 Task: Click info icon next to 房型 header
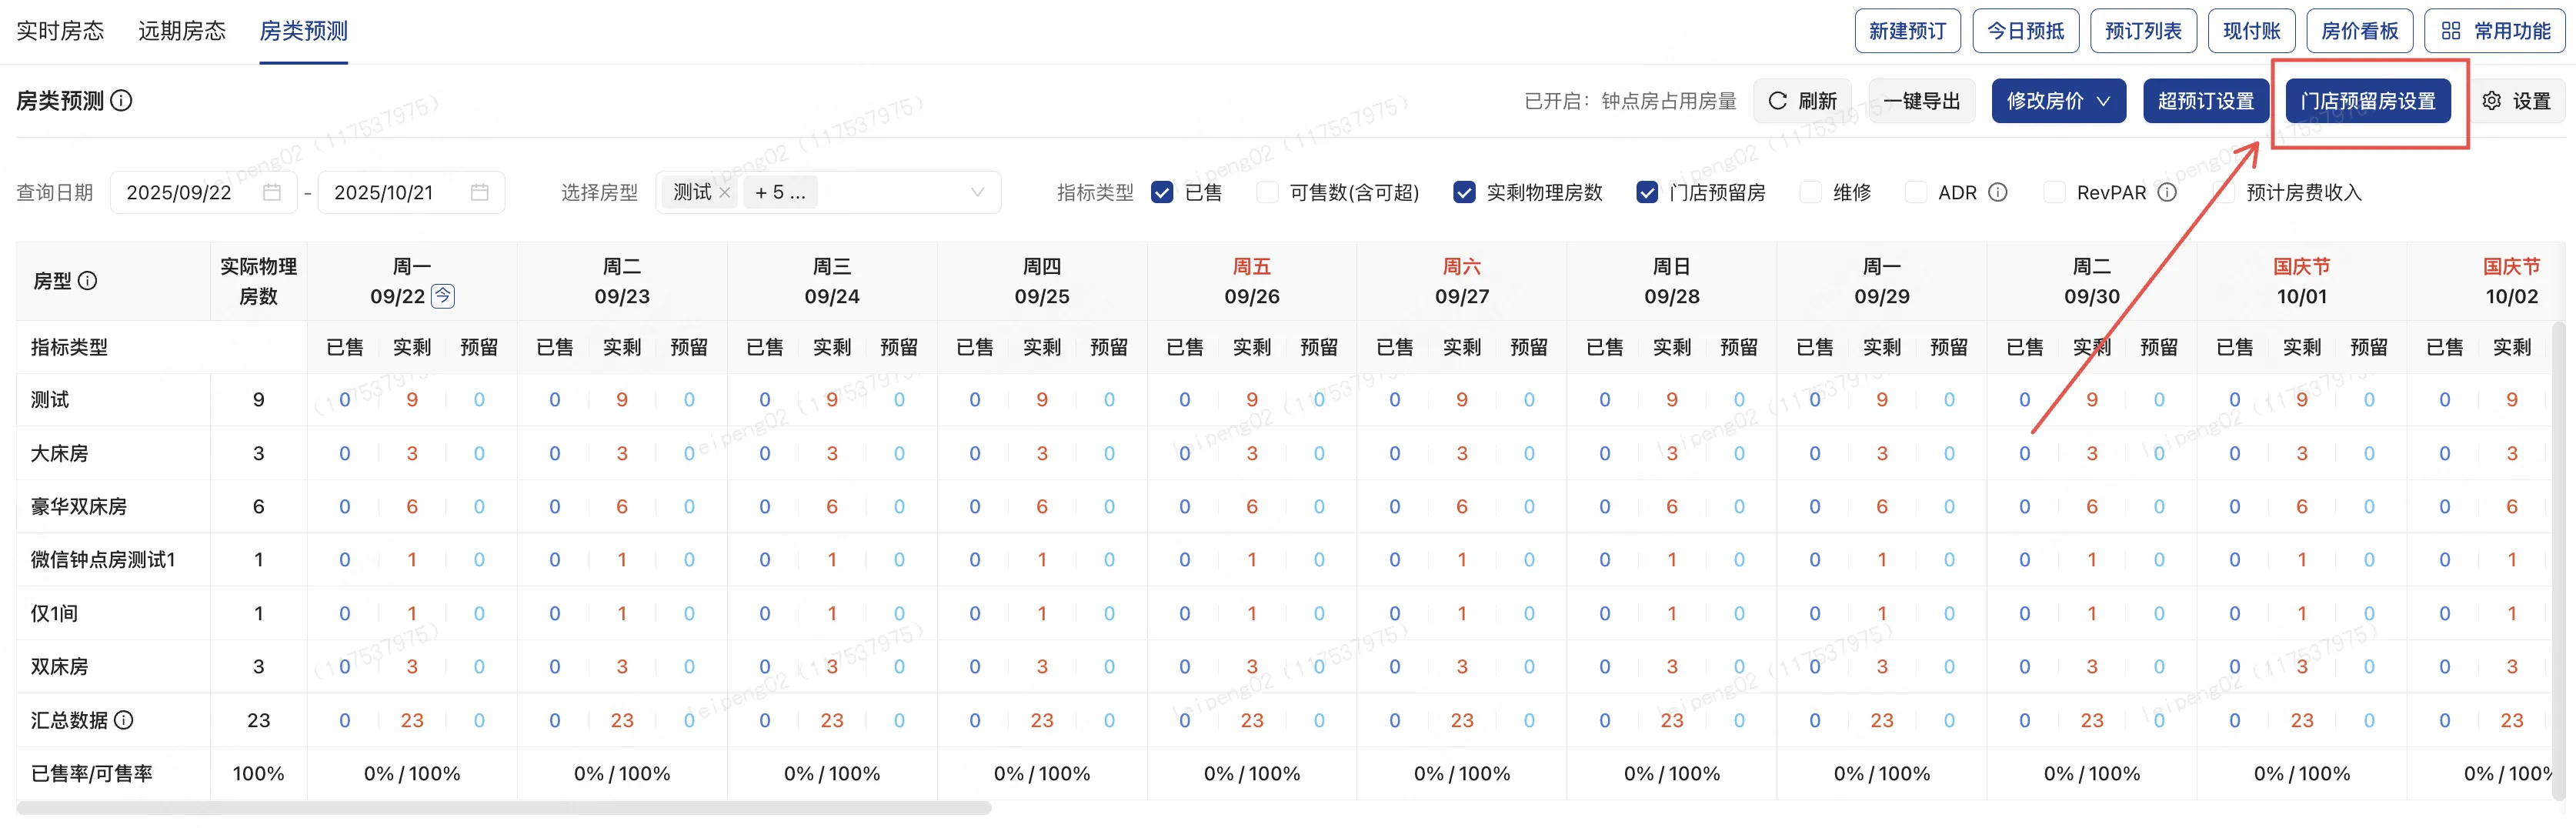88,281
